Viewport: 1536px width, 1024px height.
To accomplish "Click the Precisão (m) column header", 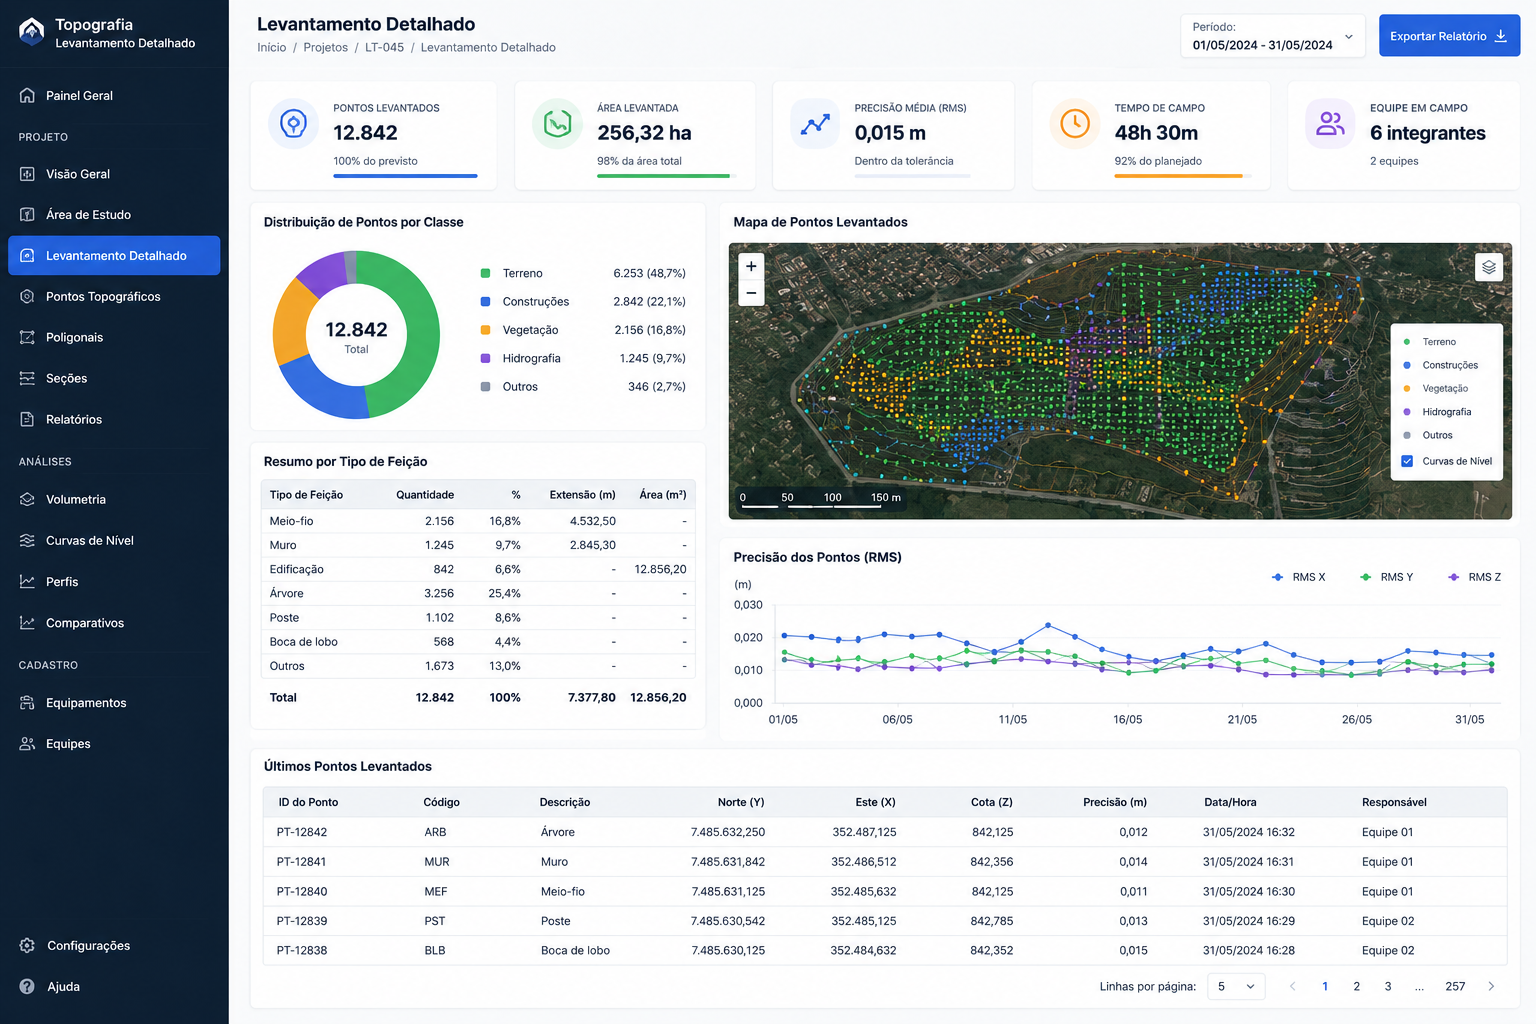I will [x=1115, y=802].
